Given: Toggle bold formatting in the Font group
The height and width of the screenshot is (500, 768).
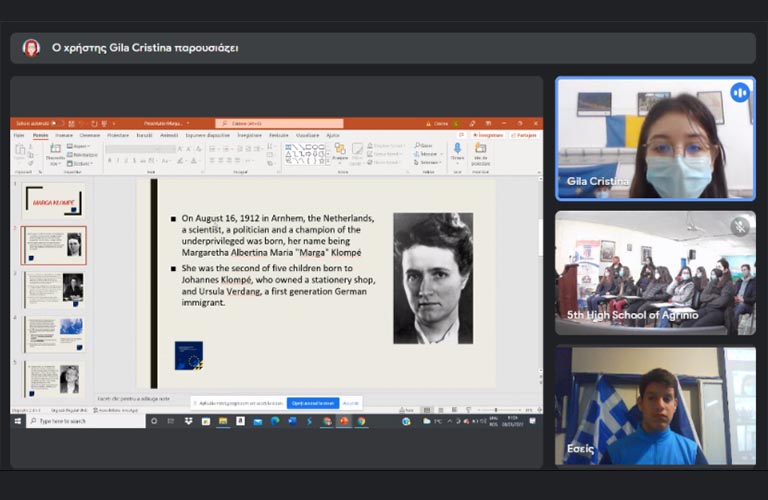Looking at the screenshot, I should (x=109, y=160).
